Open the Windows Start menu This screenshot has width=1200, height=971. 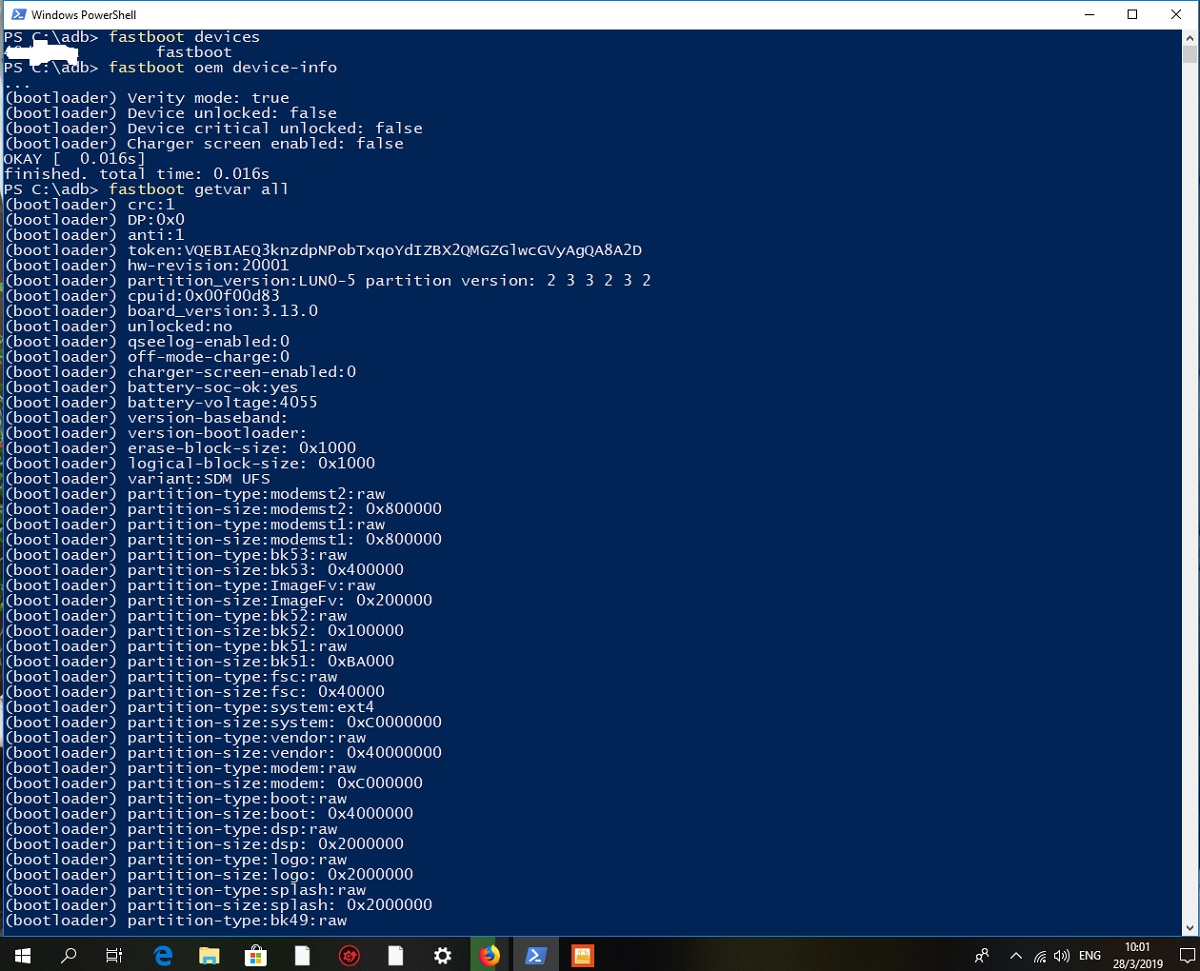pyautogui.click(x=22, y=955)
